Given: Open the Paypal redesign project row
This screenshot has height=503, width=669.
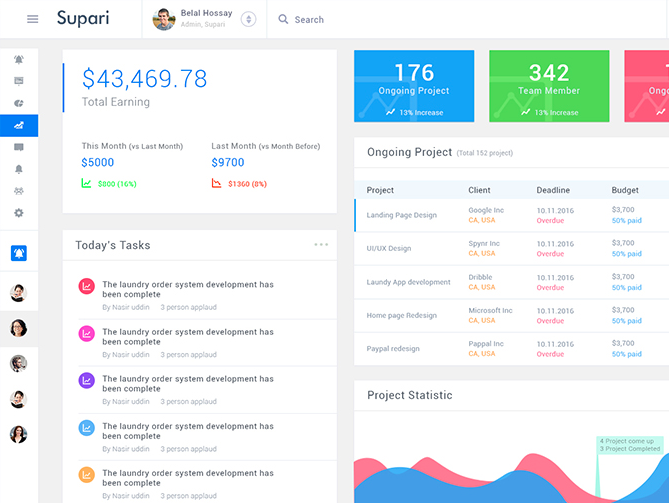Looking at the screenshot, I should [393, 349].
